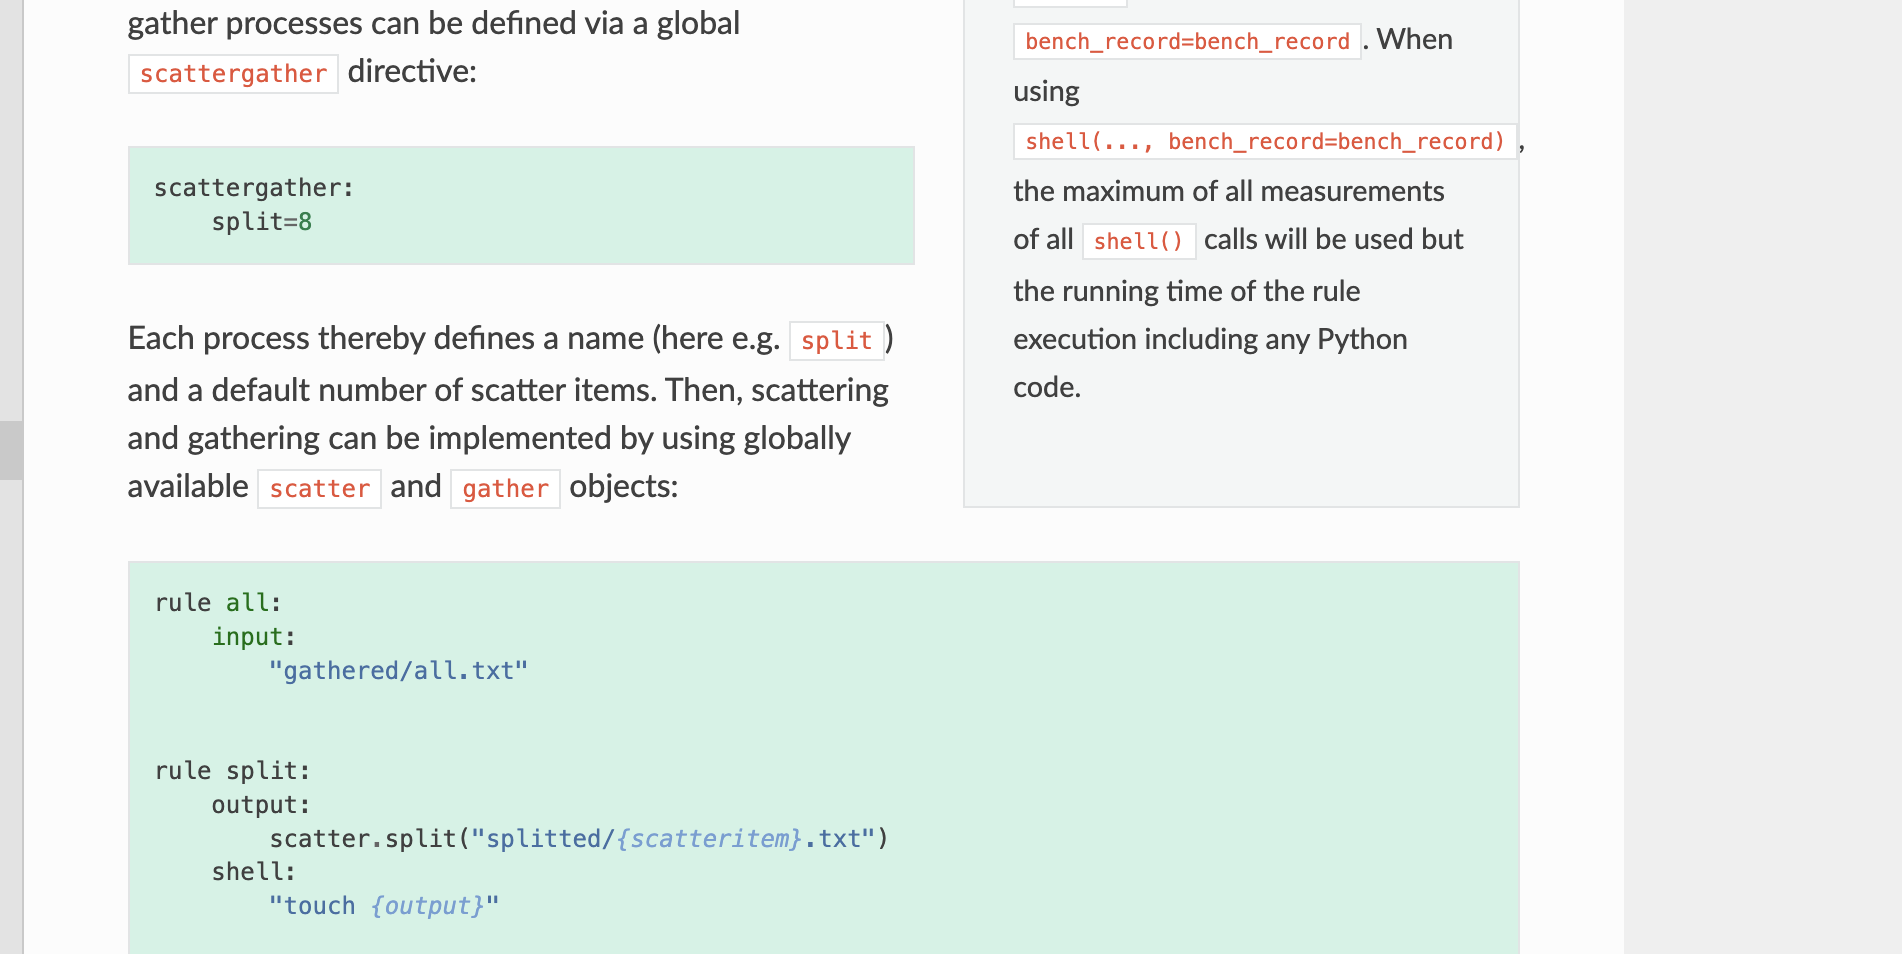Click the shell() inline code reference

tap(1138, 241)
